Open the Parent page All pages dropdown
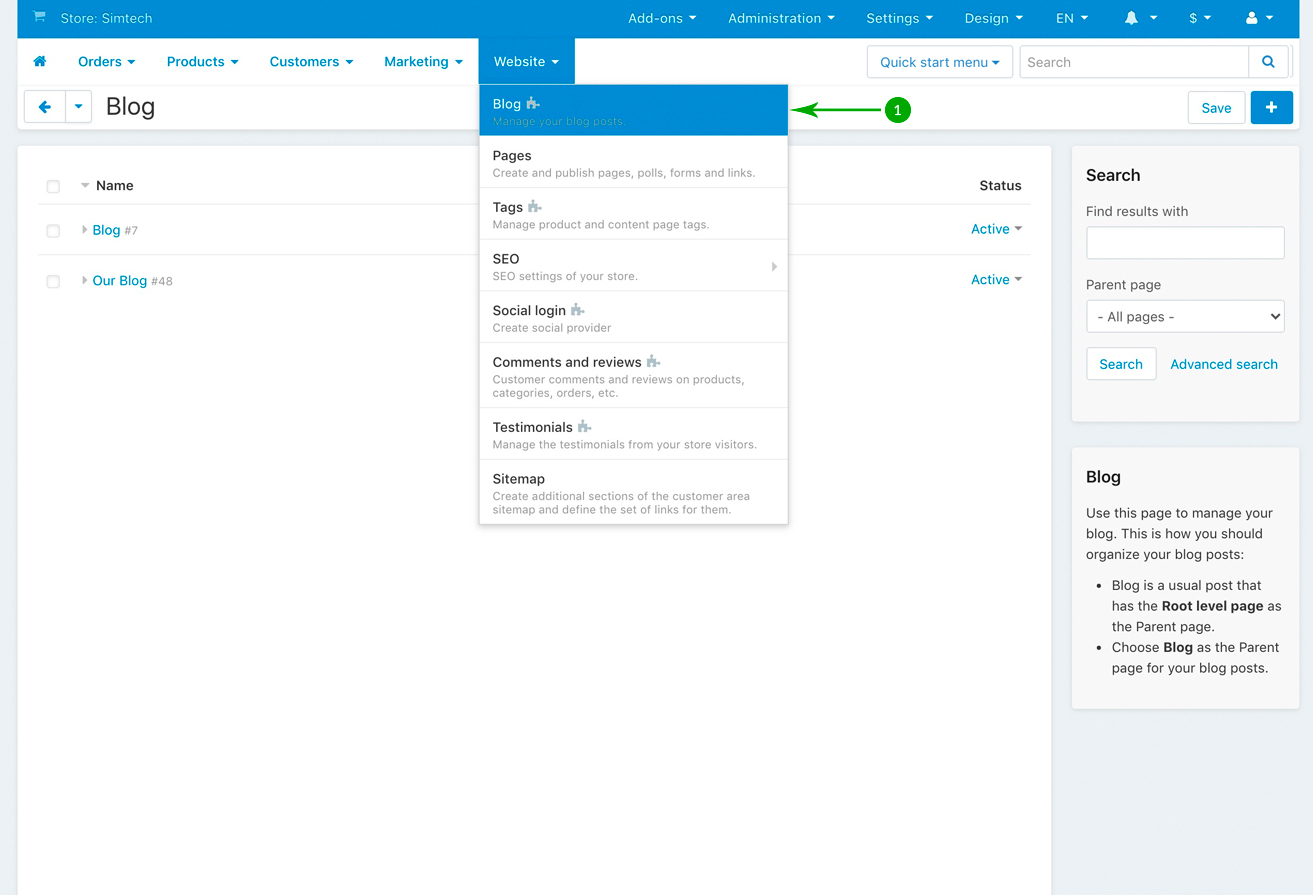 (1185, 317)
